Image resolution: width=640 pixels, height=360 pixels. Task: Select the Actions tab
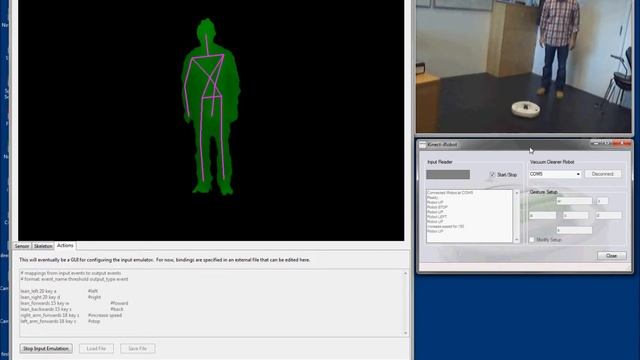click(x=65, y=245)
